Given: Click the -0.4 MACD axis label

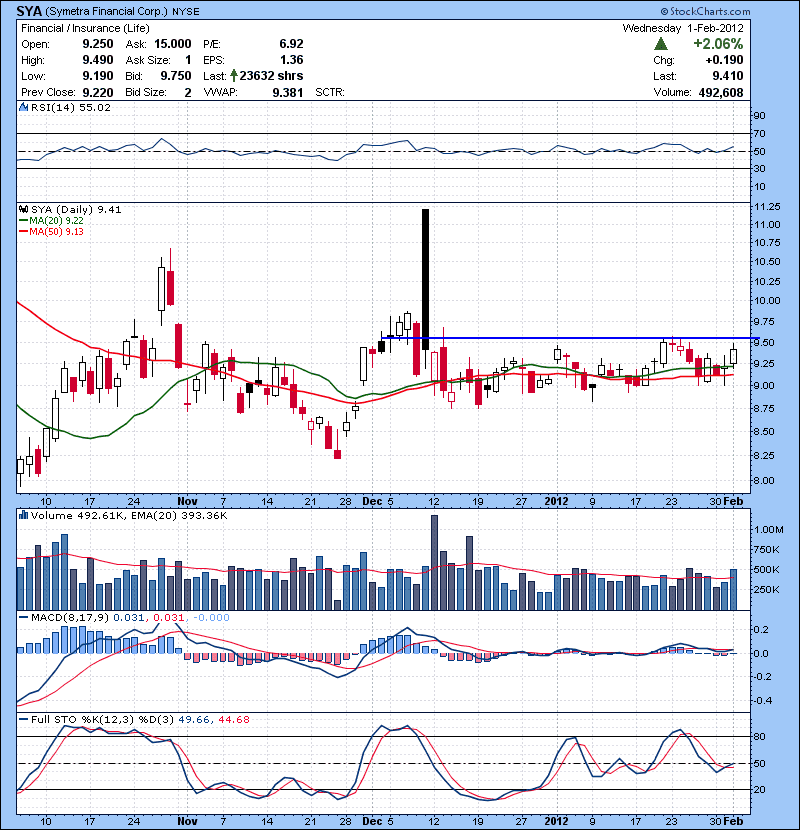Looking at the screenshot, I should pos(761,700).
